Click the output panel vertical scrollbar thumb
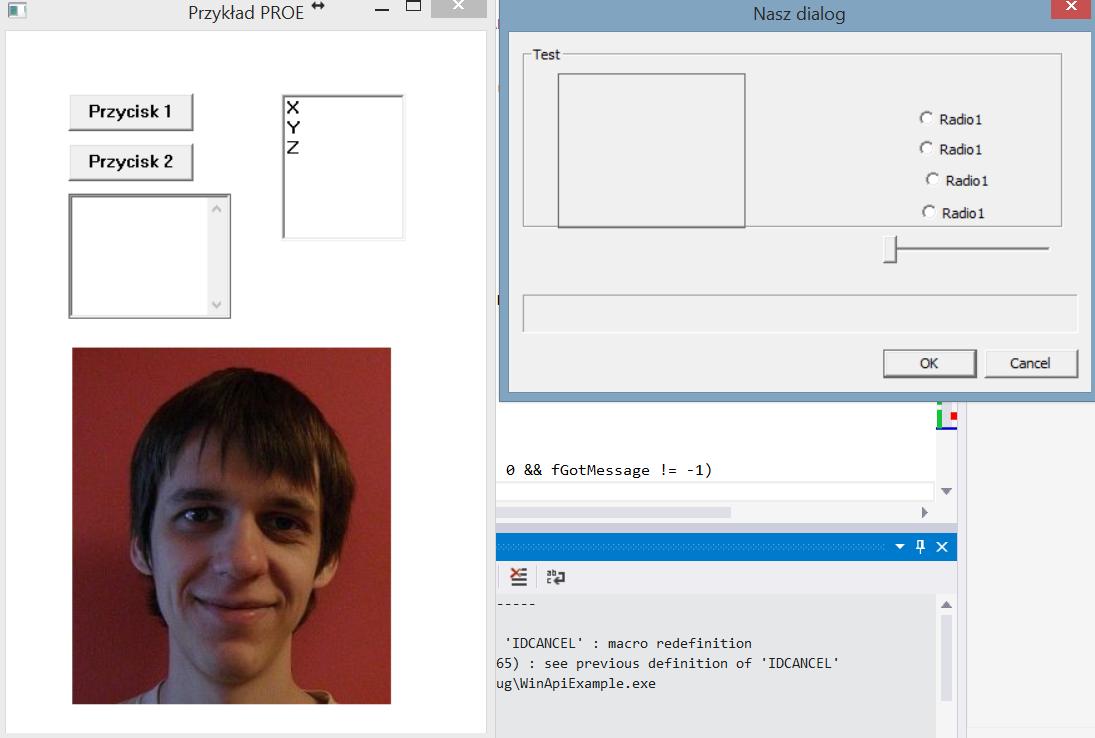Image resolution: width=1095 pixels, height=738 pixels. tap(946, 657)
